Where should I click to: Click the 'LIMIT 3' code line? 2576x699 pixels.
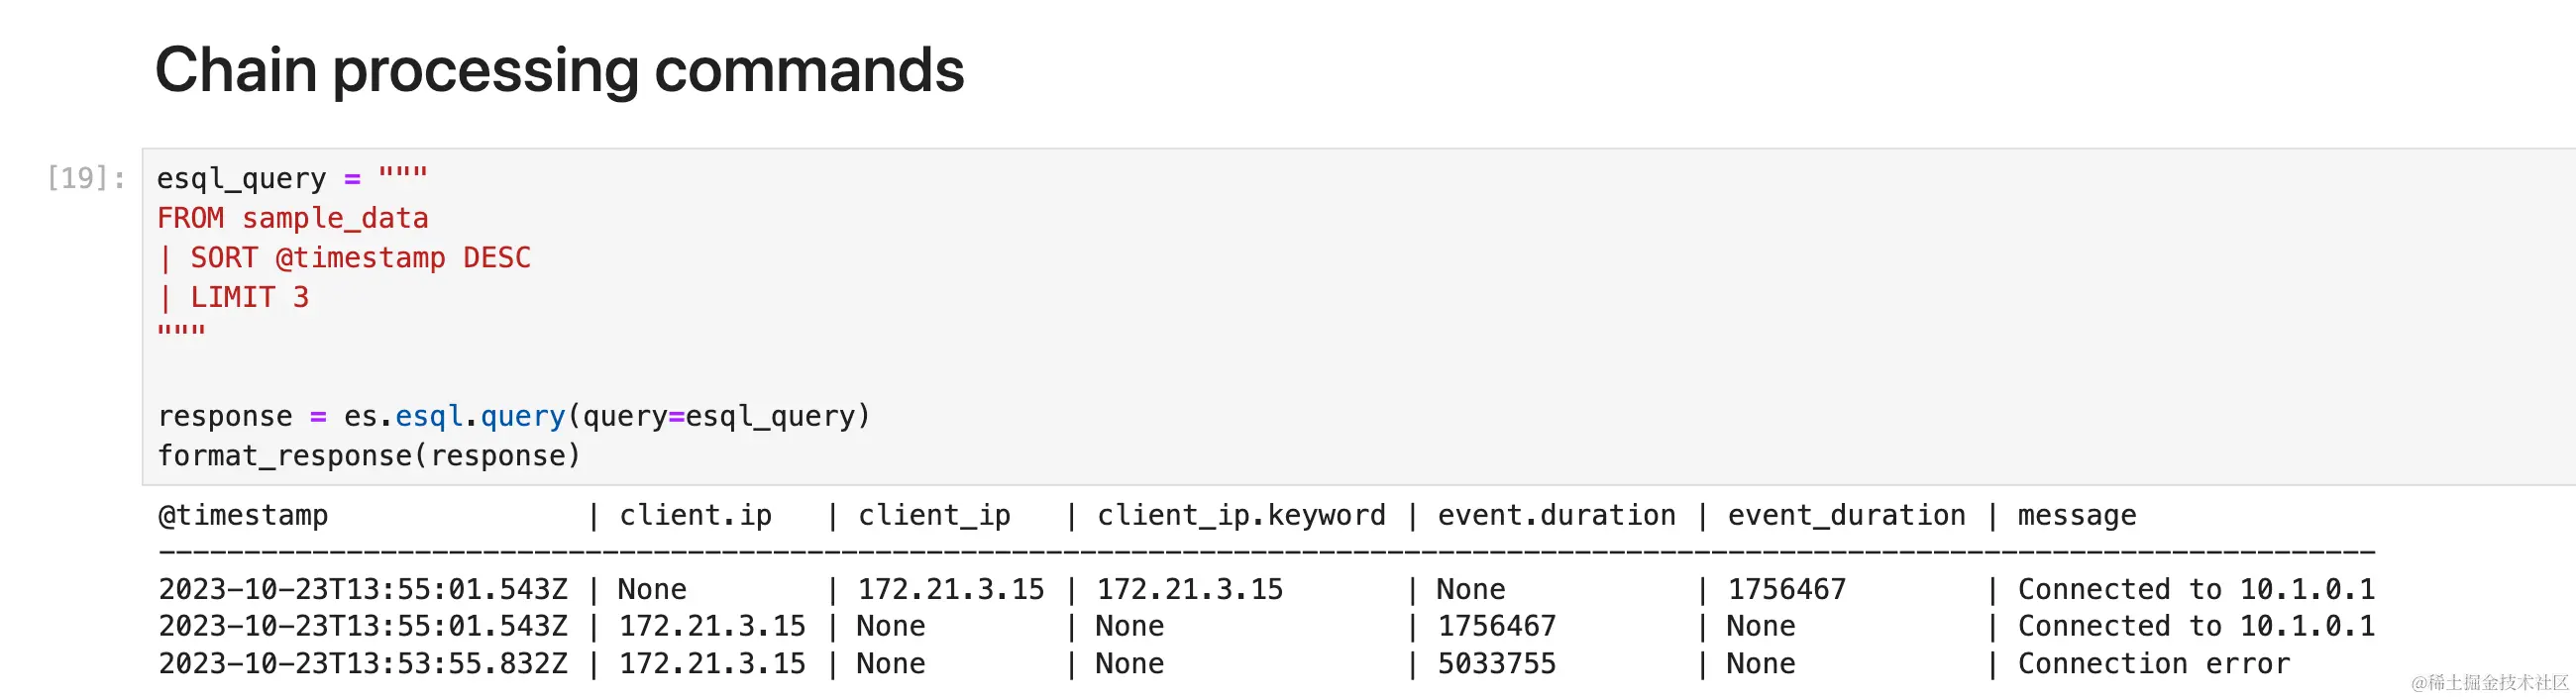tap(234, 297)
